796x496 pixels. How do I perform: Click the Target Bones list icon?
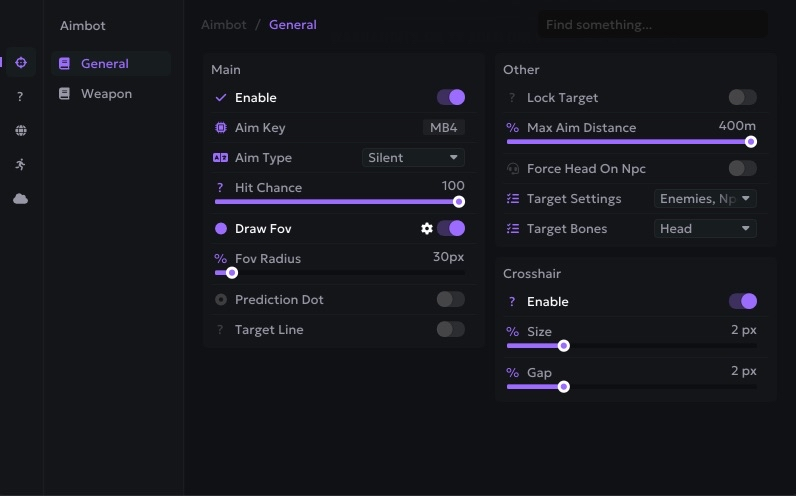[513, 229]
